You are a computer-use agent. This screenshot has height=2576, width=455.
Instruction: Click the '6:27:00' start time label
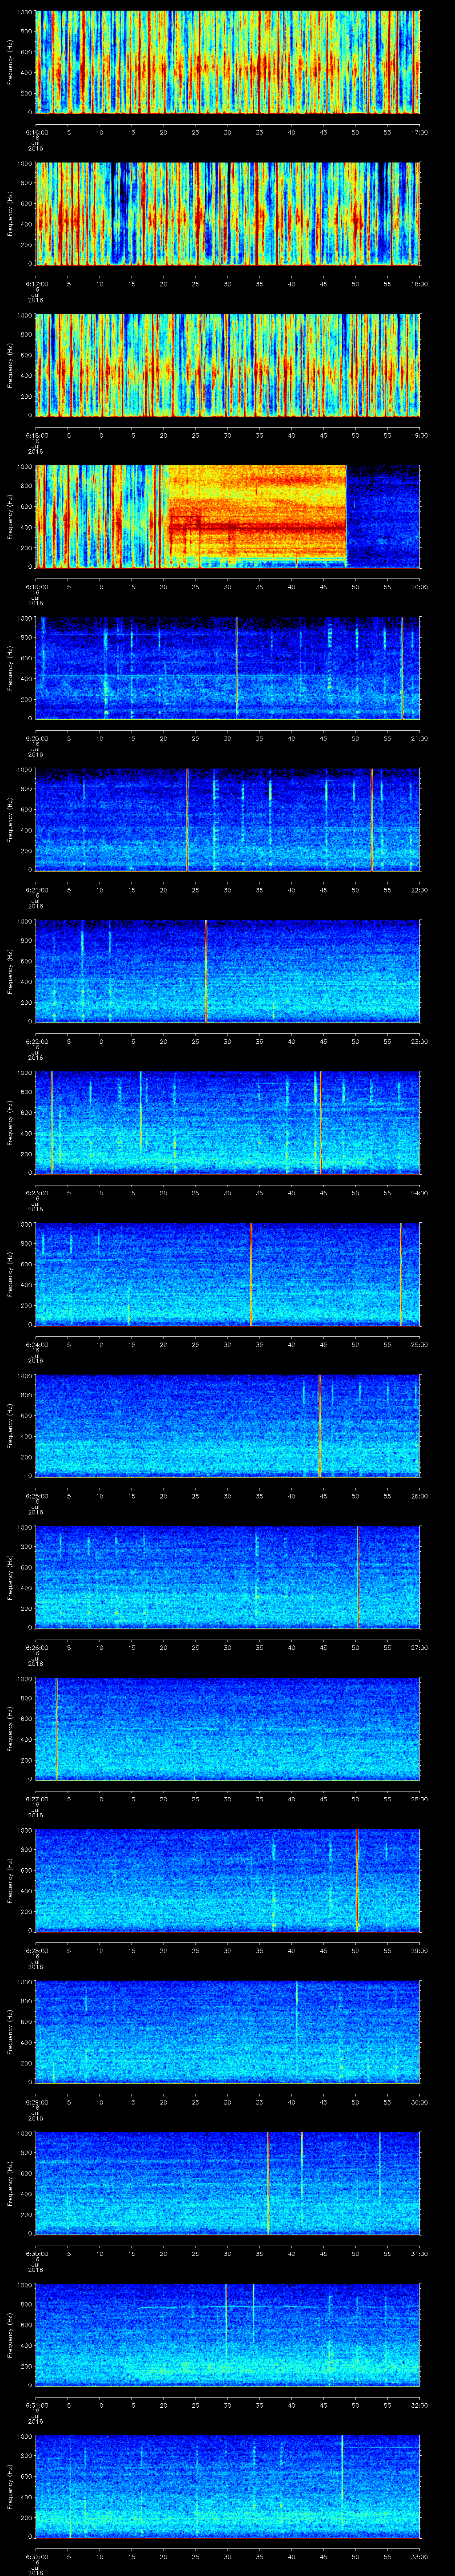[36, 1798]
